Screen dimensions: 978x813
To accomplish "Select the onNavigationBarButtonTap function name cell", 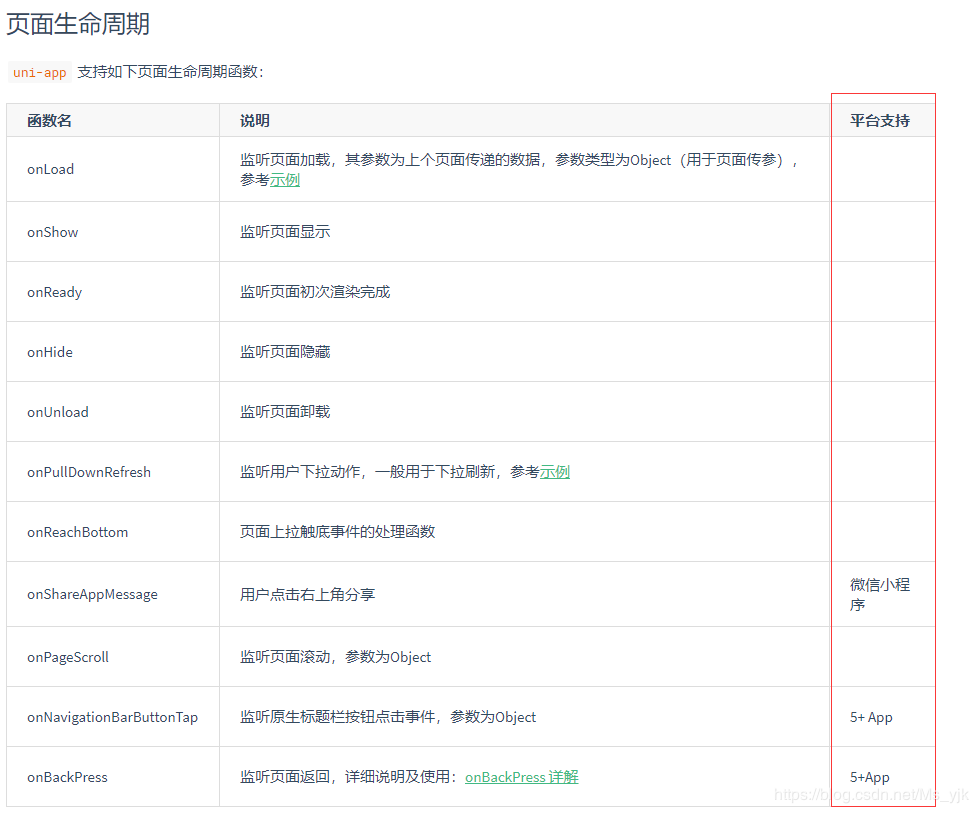I will 112,717.
